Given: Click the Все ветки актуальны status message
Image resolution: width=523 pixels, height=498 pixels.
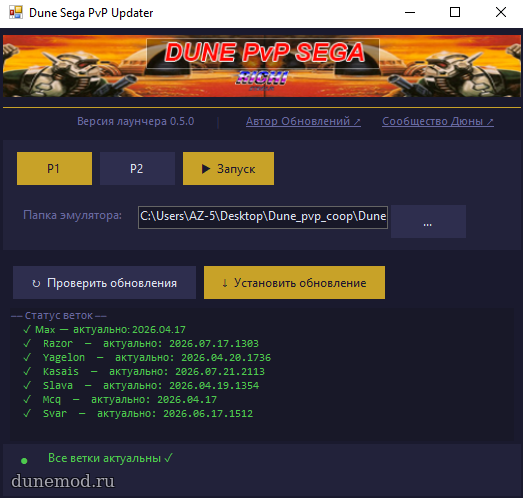Looking at the screenshot, I should (x=110, y=458).
